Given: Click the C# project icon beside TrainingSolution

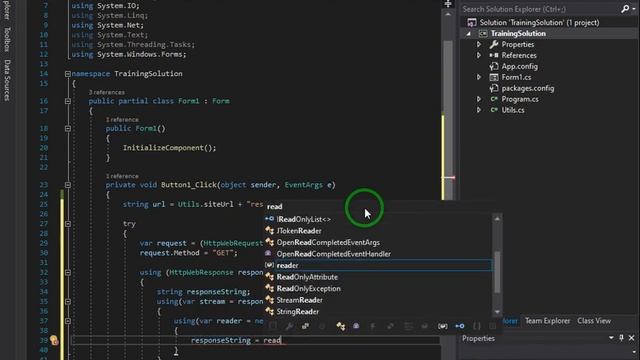Looking at the screenshot, I should [x=483, y=33].
